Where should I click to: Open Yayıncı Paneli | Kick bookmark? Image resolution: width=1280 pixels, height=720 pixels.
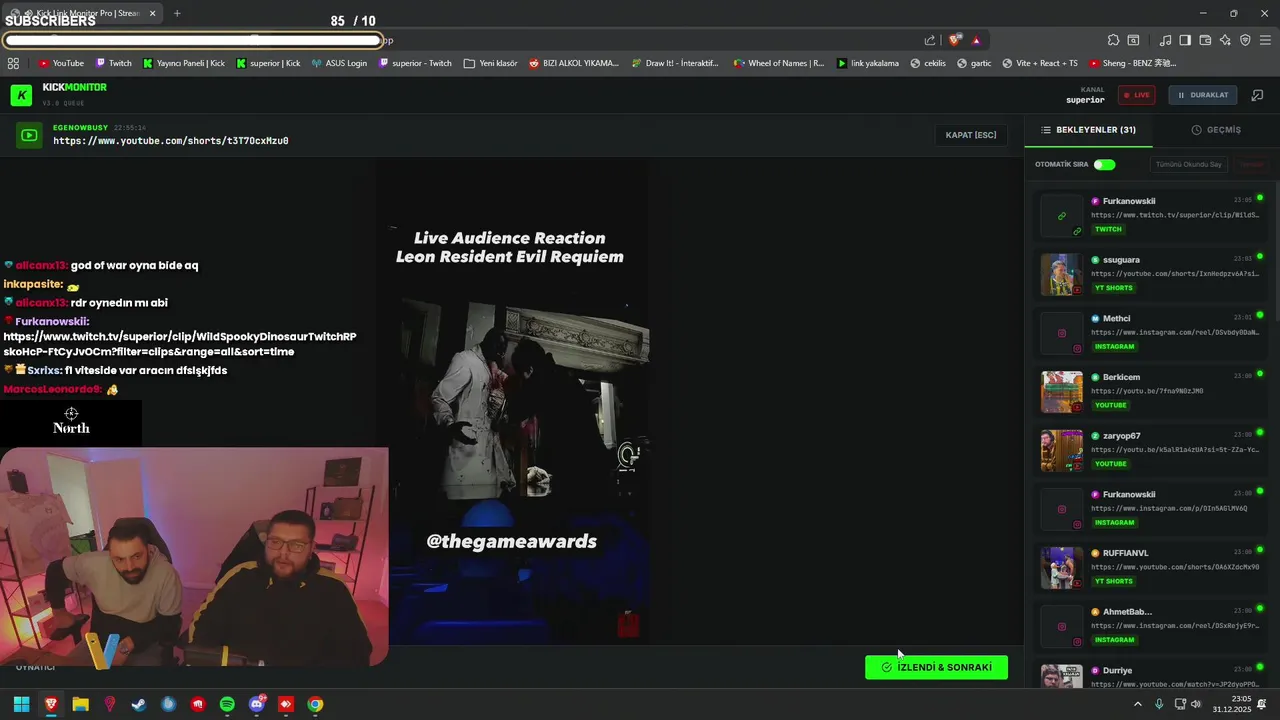point(184,63)
